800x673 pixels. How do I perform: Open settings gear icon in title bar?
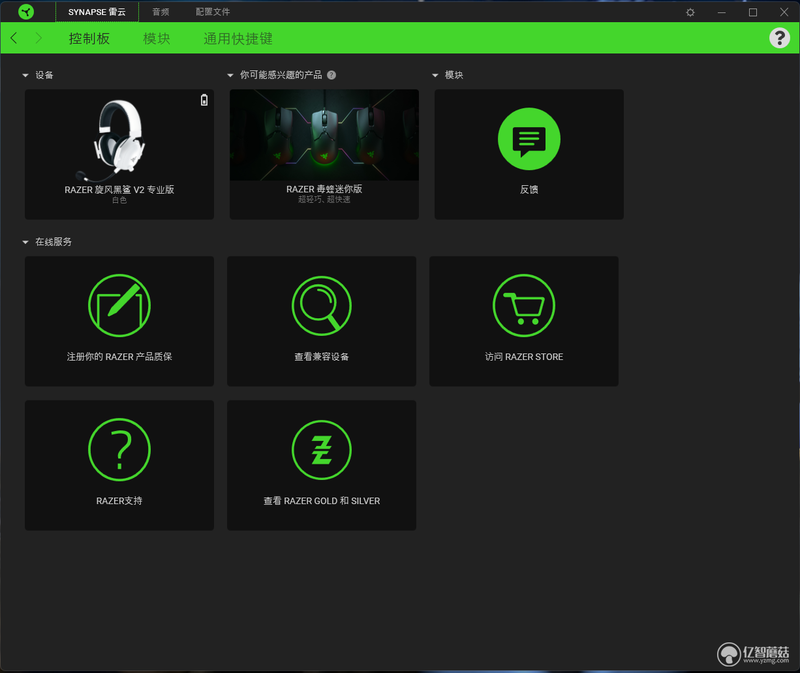pyautogui.click(x=690, y=12)
